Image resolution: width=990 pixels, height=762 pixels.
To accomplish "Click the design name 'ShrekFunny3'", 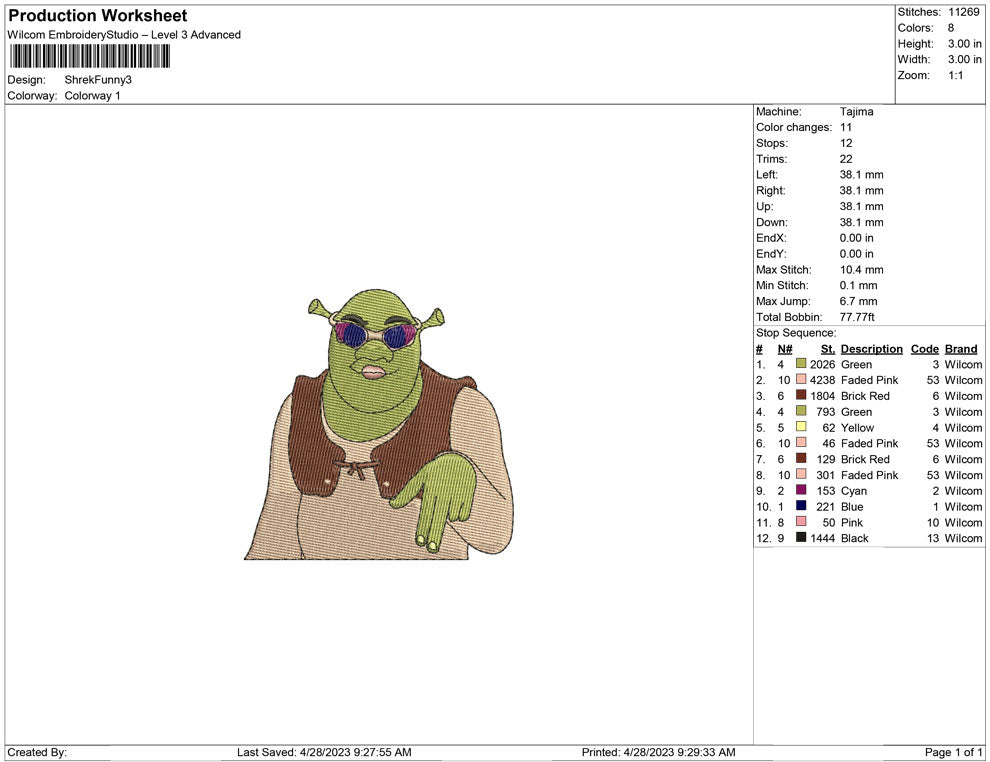I will [x=98, y=80].
